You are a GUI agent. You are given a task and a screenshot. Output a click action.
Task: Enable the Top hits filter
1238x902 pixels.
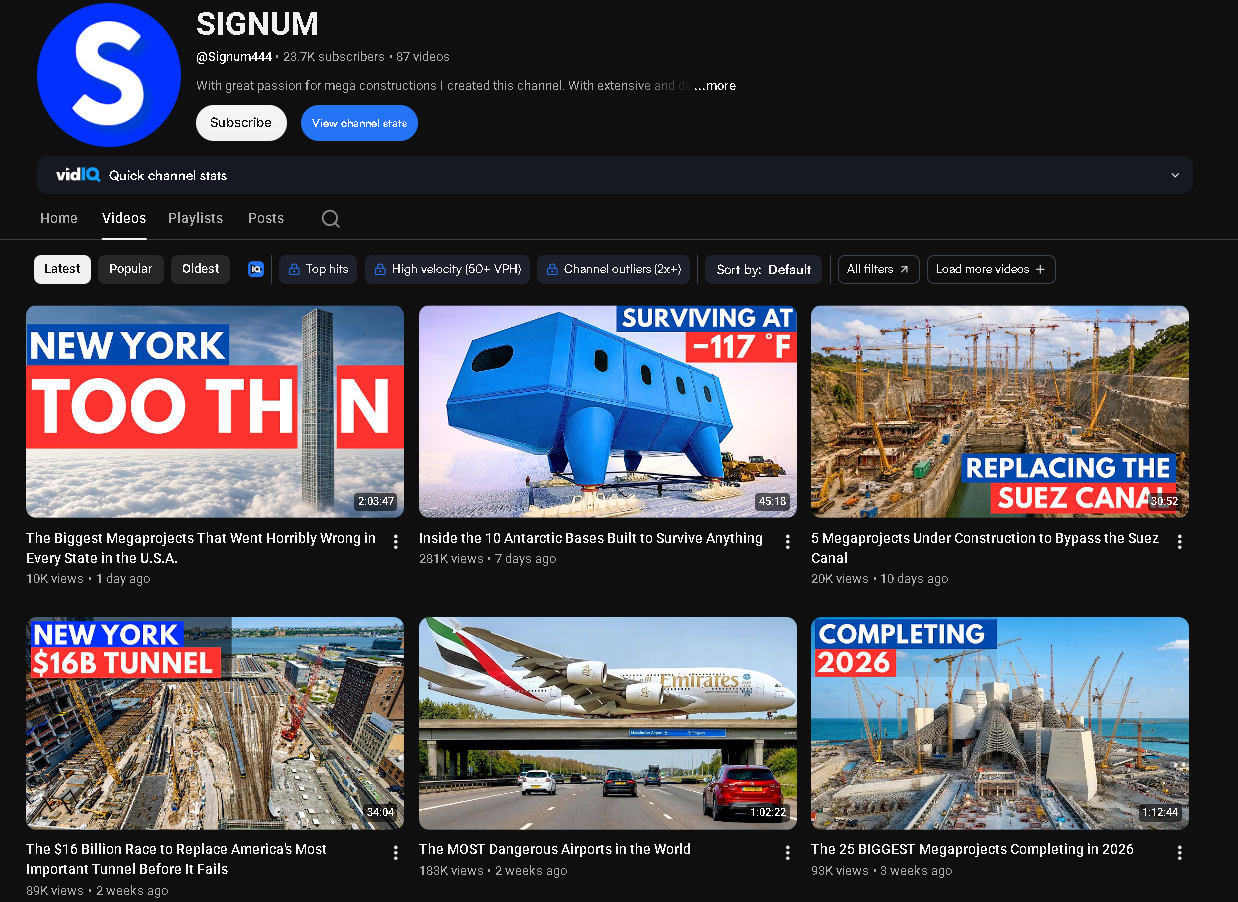click(x=318, y=269)
